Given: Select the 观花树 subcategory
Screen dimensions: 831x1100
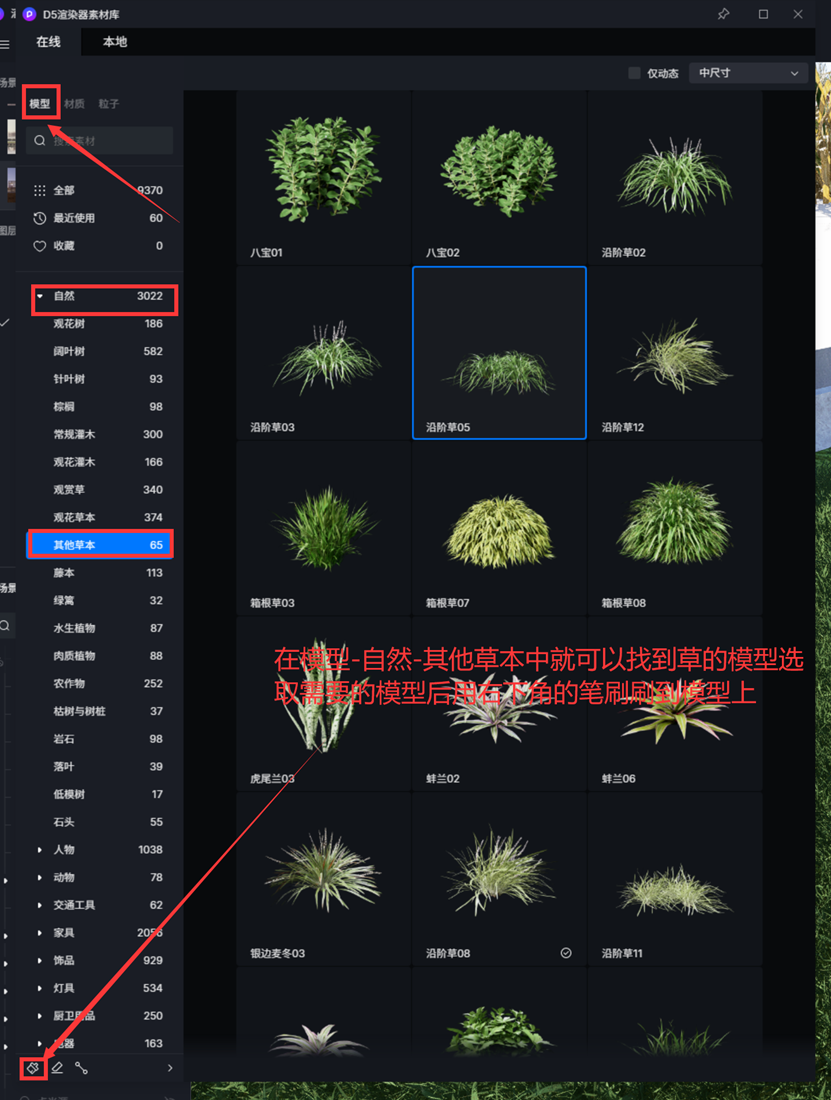Looking at the screenshot, I should point(100,323).
